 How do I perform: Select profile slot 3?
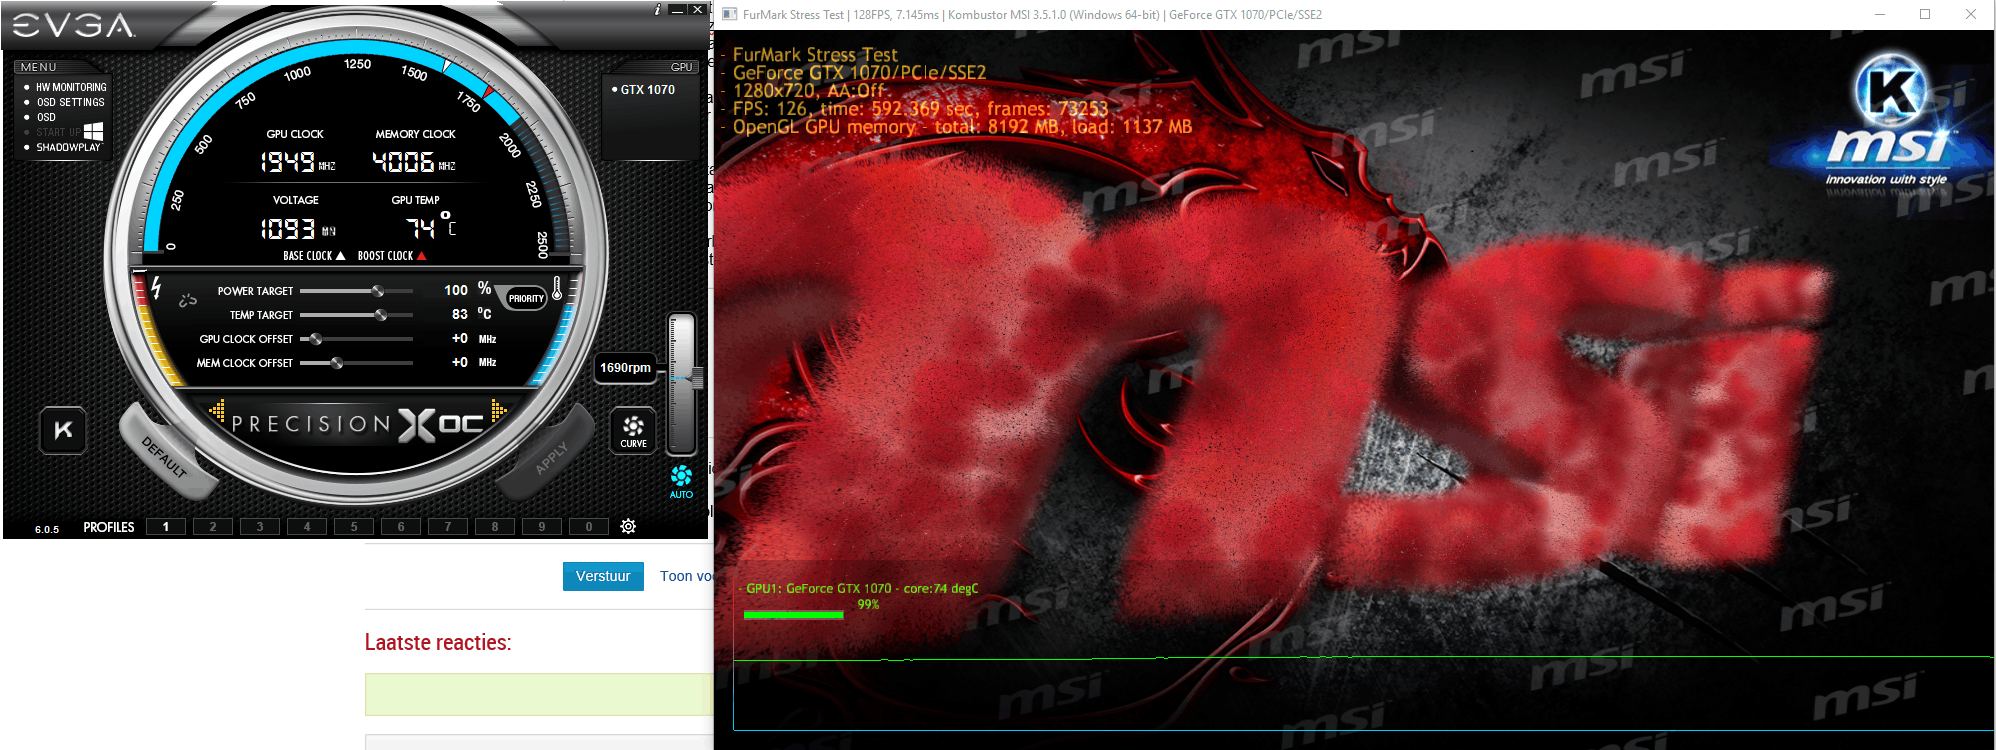pos(260,527)
